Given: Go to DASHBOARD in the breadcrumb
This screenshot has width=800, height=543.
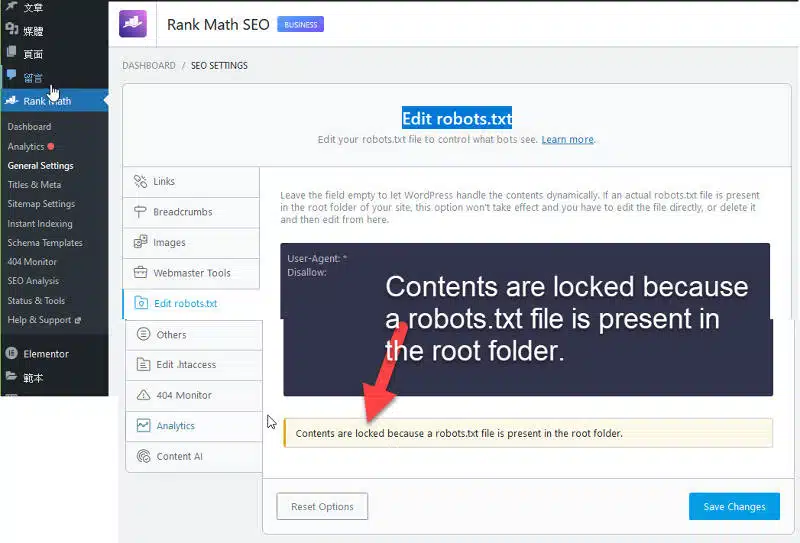Looking at the screenshot, I should [x=148, y=65].
